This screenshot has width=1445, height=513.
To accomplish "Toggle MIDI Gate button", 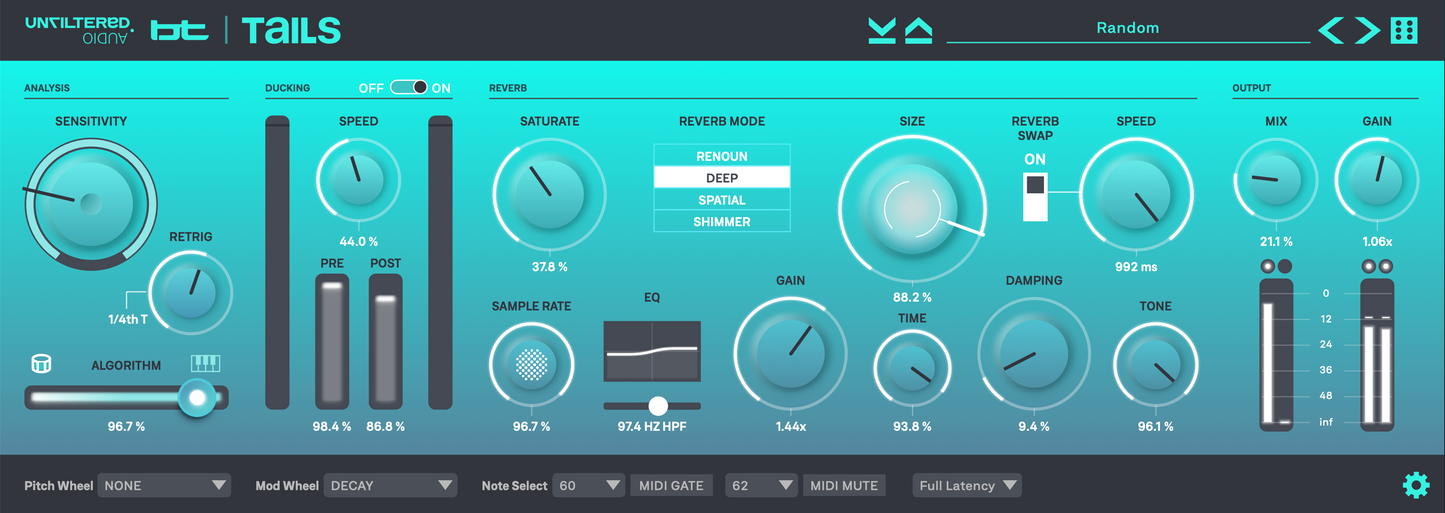I will pos(672,486).
